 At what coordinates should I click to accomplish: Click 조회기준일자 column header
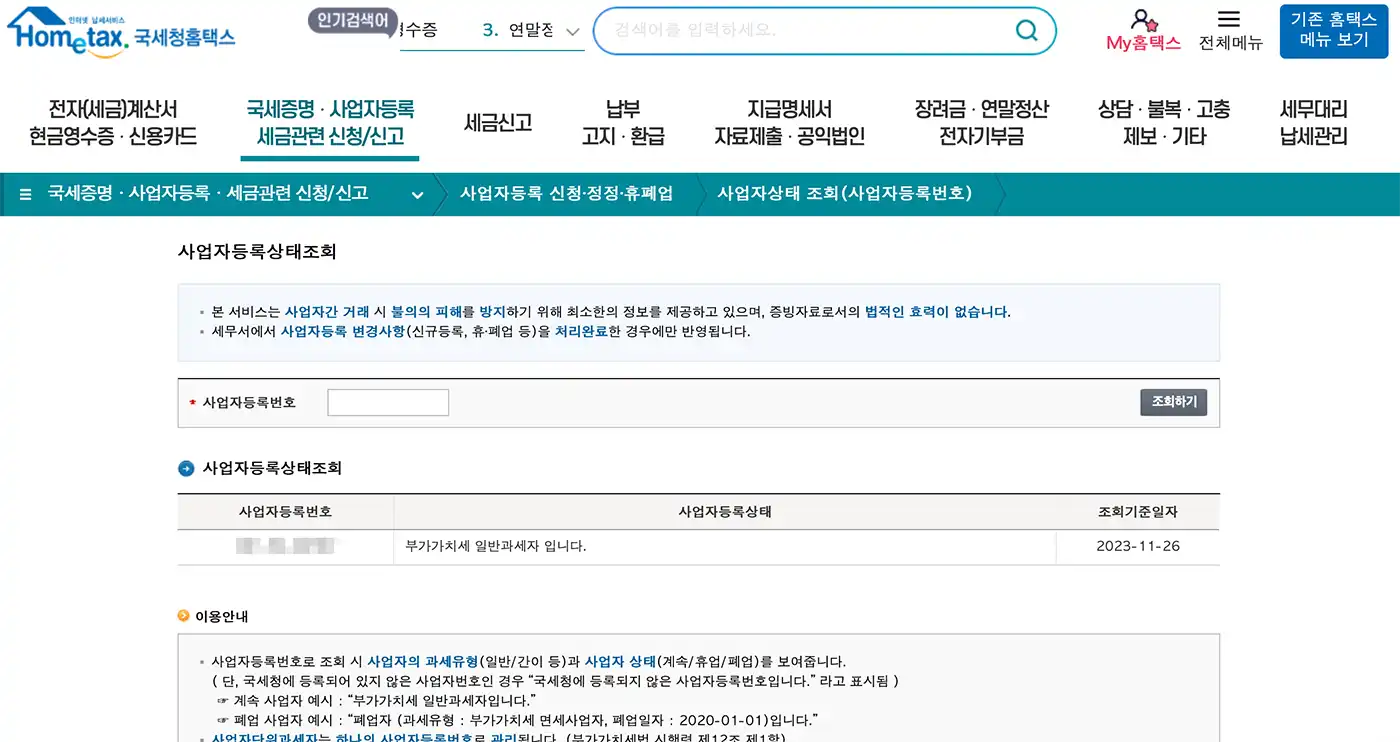1138,512
